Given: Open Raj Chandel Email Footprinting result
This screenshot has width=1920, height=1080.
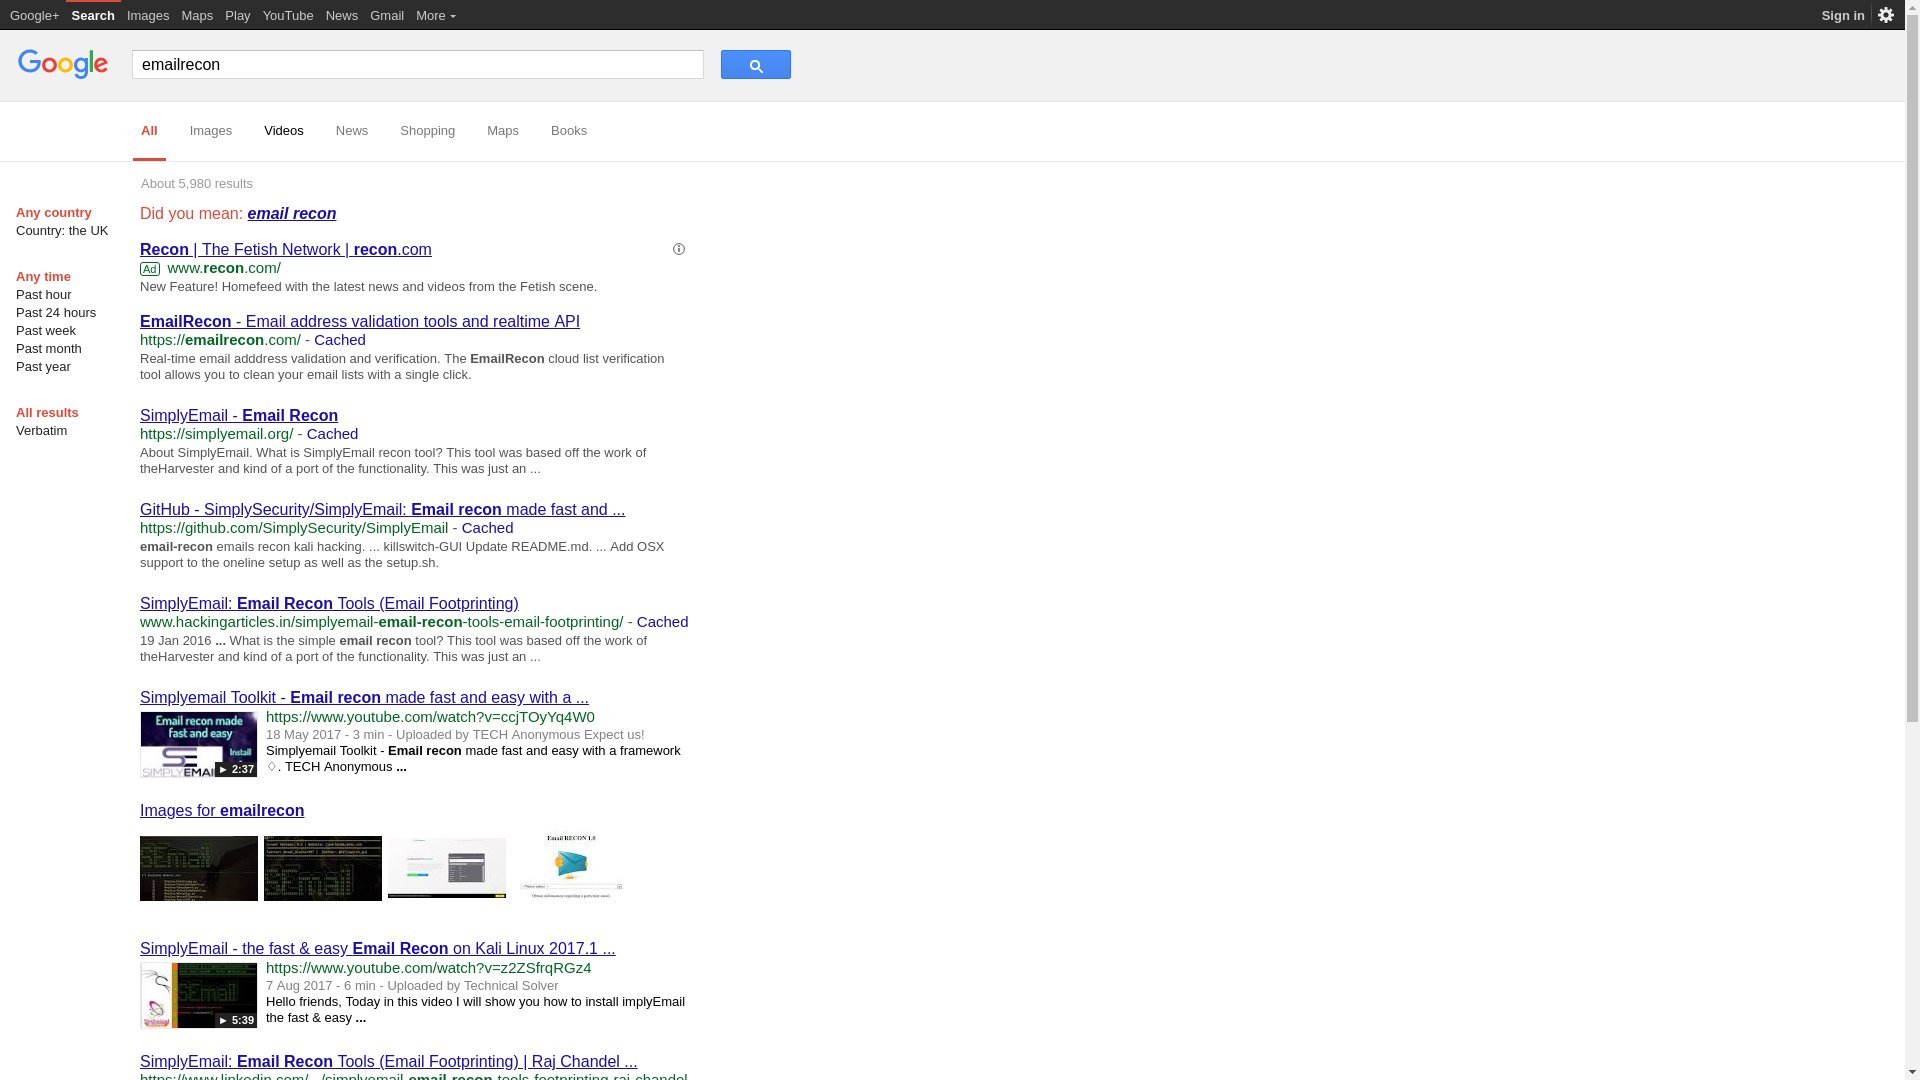Looking at the screenshot, I should [x=389, y=1061].
